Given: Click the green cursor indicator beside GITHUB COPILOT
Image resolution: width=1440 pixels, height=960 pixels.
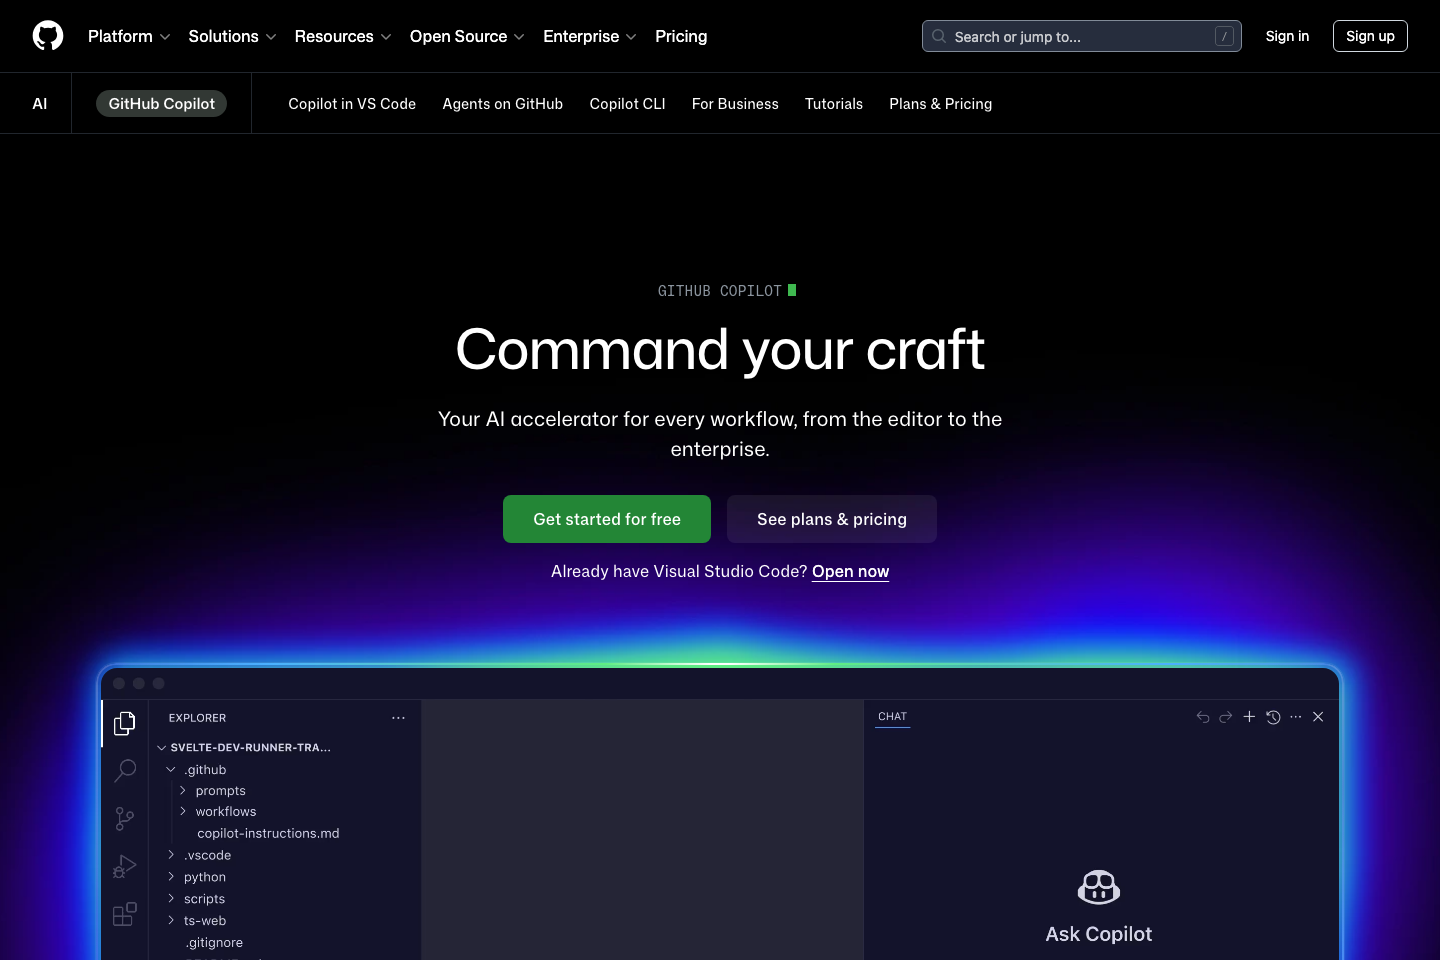Looking at the screenshot, I should pos(792,290).
